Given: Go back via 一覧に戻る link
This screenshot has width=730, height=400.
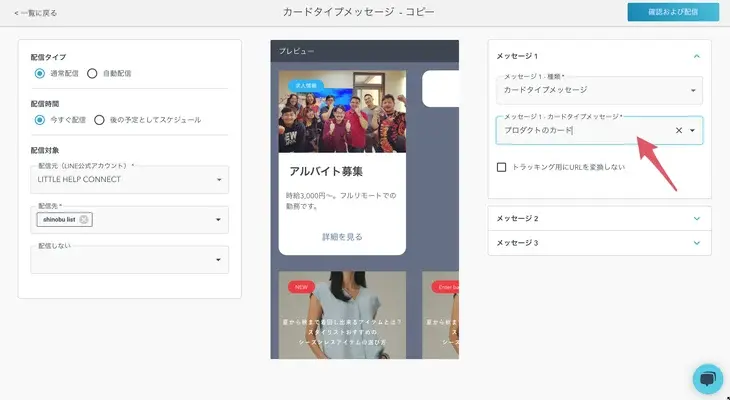Looking at the screenshot, I should pyautogui.click(x=36, y=13).
